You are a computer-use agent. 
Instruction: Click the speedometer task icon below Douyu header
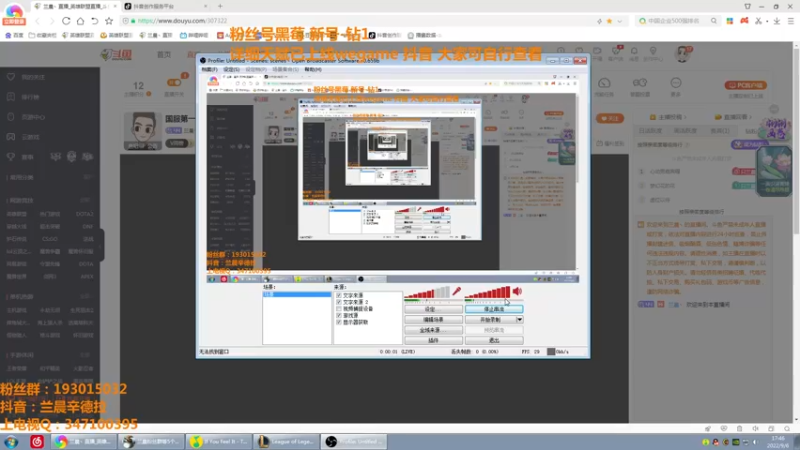tap(604, 83)
